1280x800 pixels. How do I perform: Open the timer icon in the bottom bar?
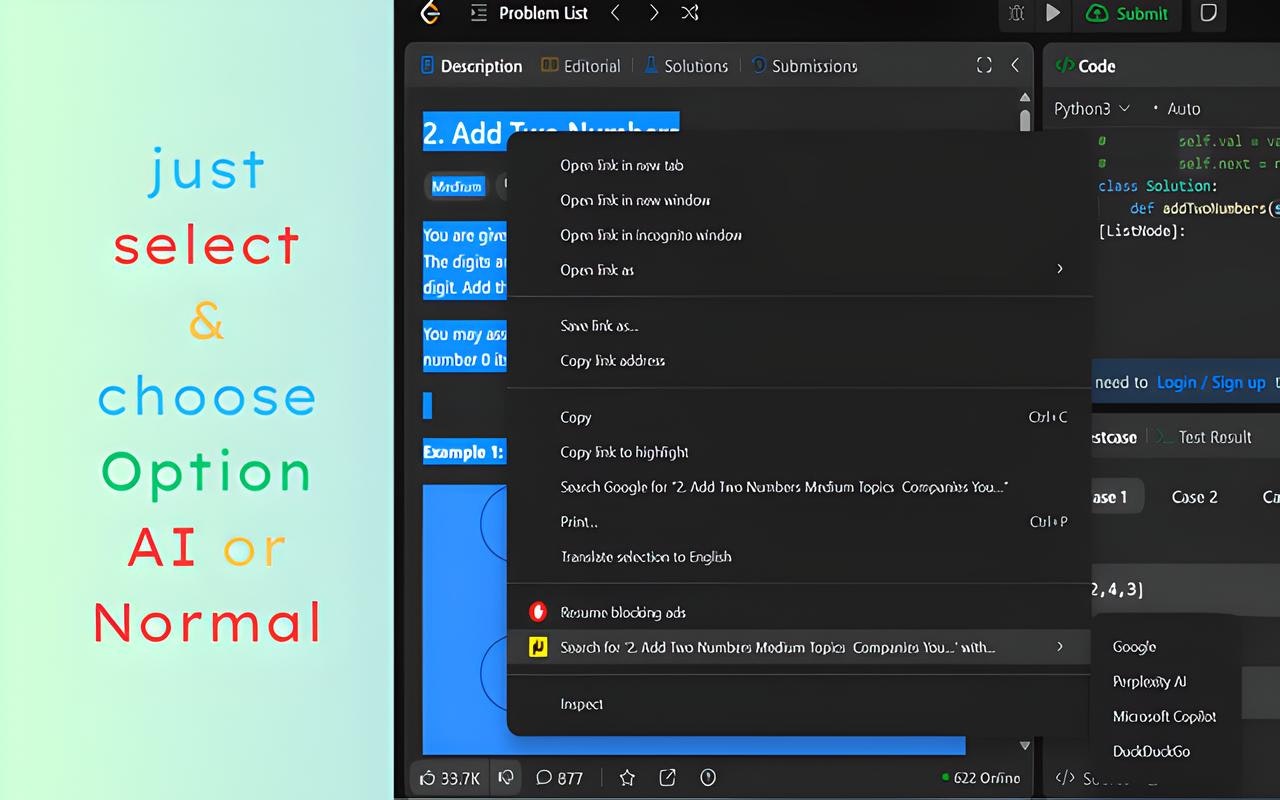coord(707,777)
